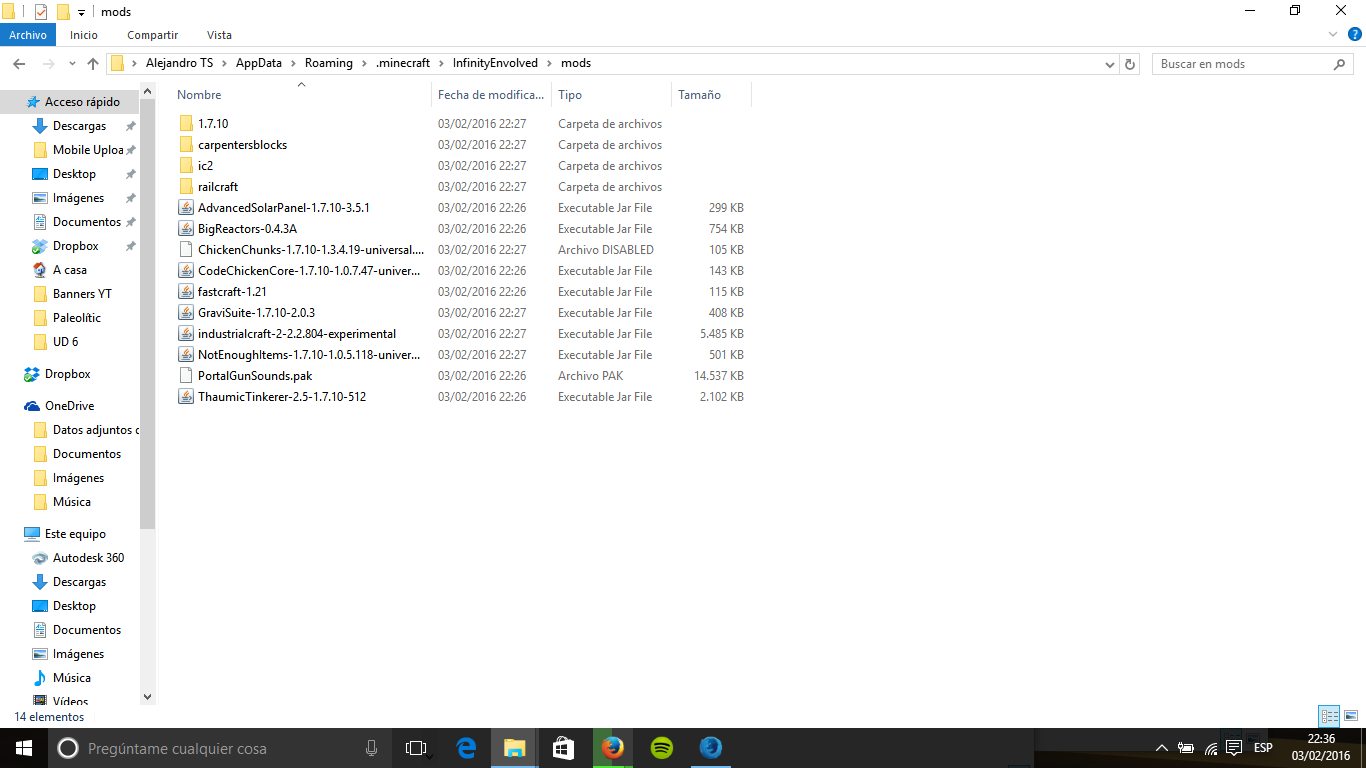Open Firefox from the taskbar
1366x768 pixels.
coord(612,748)
